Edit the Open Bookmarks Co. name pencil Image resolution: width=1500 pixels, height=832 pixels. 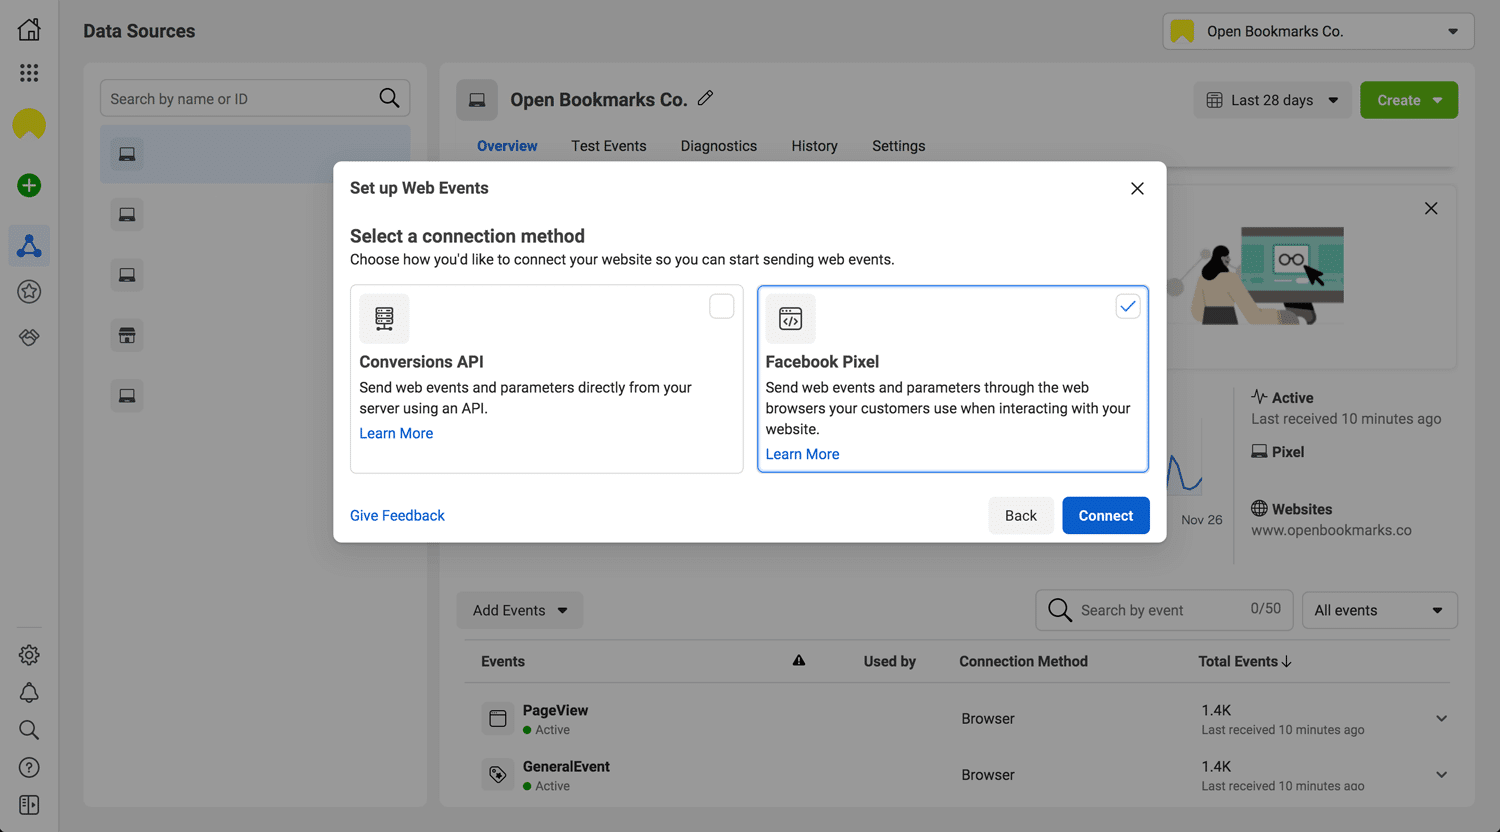[705, 98]
